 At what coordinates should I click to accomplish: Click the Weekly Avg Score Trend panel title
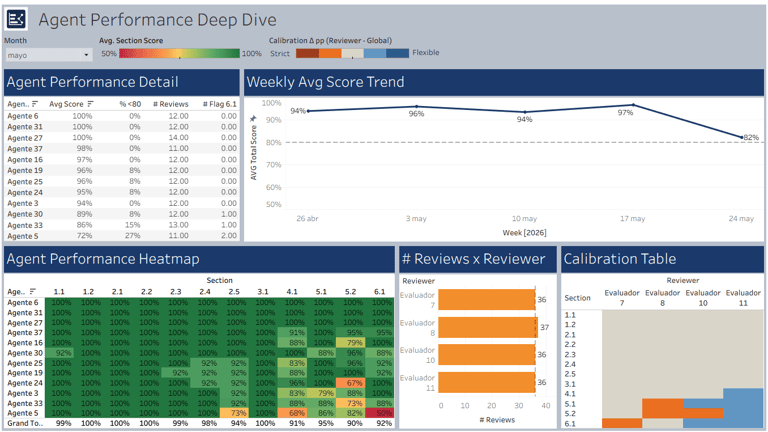pyautogui.click(x=325, y=82)
